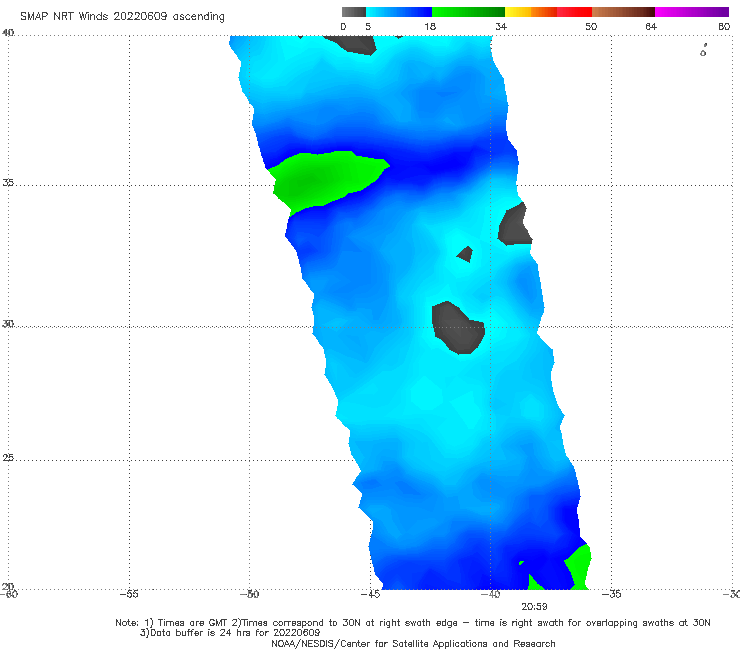This screenshot has width=740, height=650.
Task: Click the yellow-to-red 34-50 color bar segment
Action: click(548, 12)
